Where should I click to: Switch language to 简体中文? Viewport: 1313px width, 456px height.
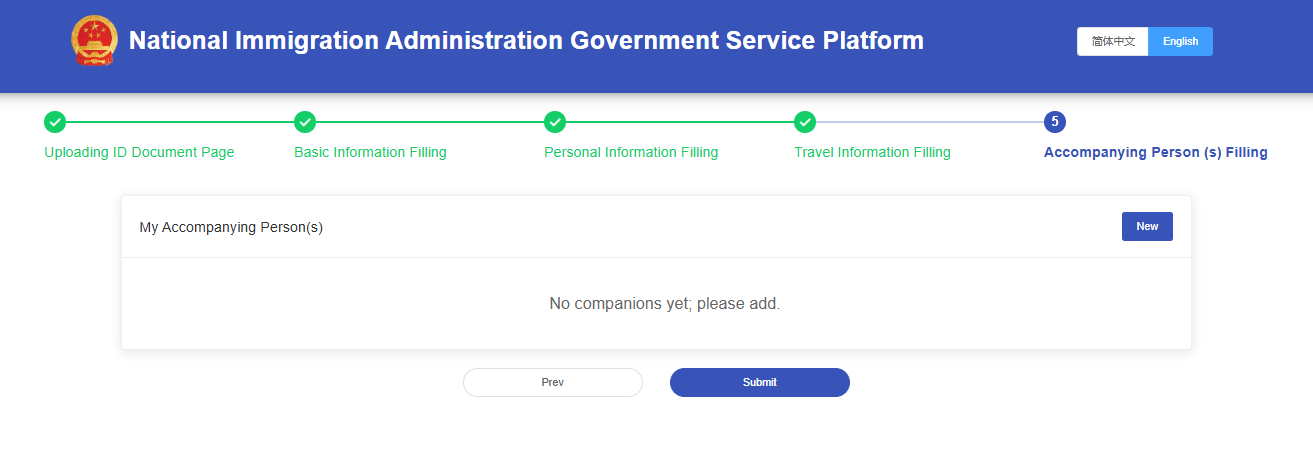(x=1113, y=42)
